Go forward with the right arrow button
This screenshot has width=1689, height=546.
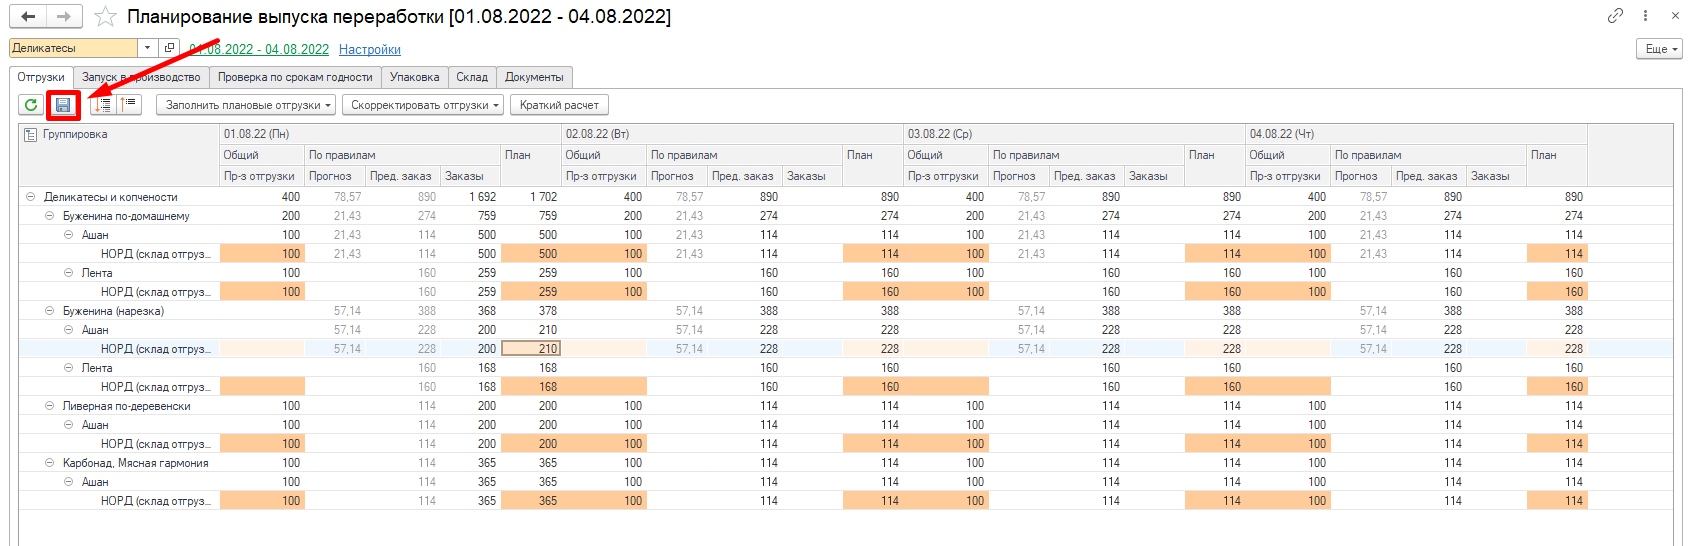tap(64, 17)
